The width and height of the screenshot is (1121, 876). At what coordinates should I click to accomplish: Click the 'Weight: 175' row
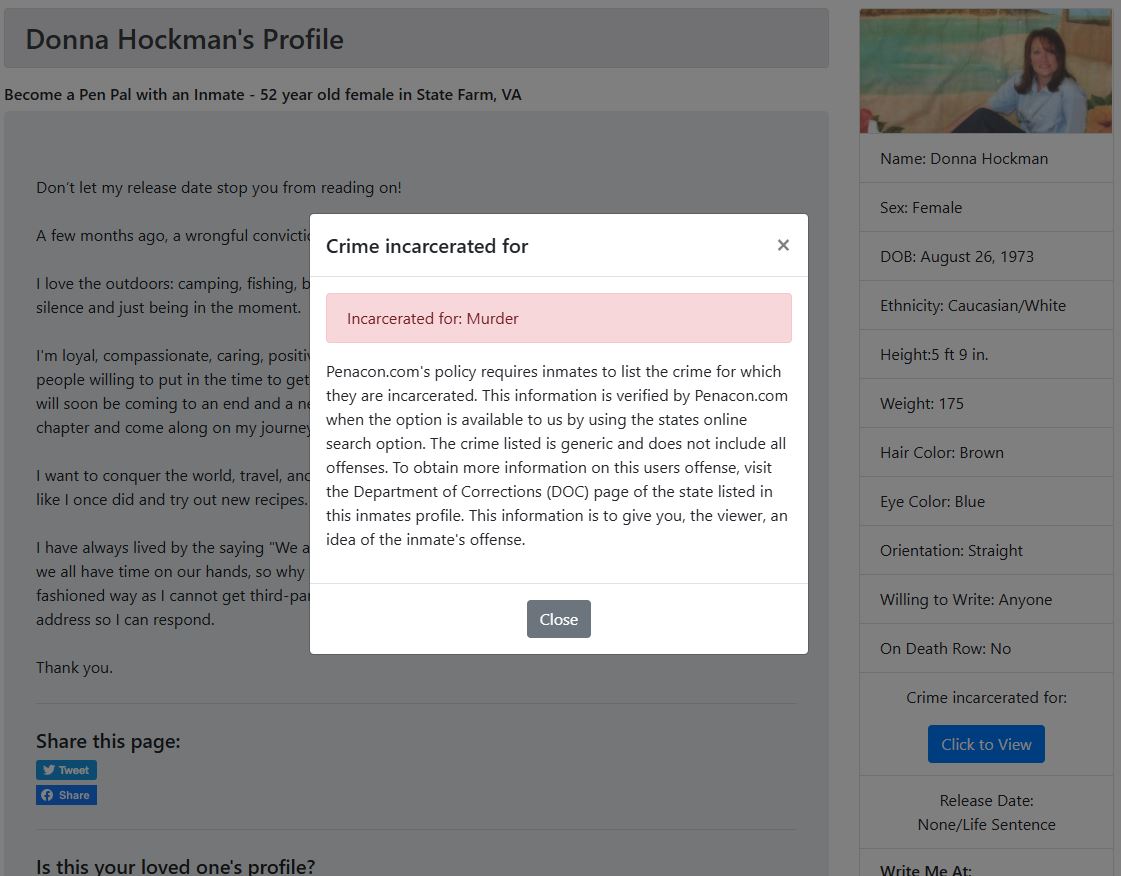pyautogui.click(x=985, y=403)
